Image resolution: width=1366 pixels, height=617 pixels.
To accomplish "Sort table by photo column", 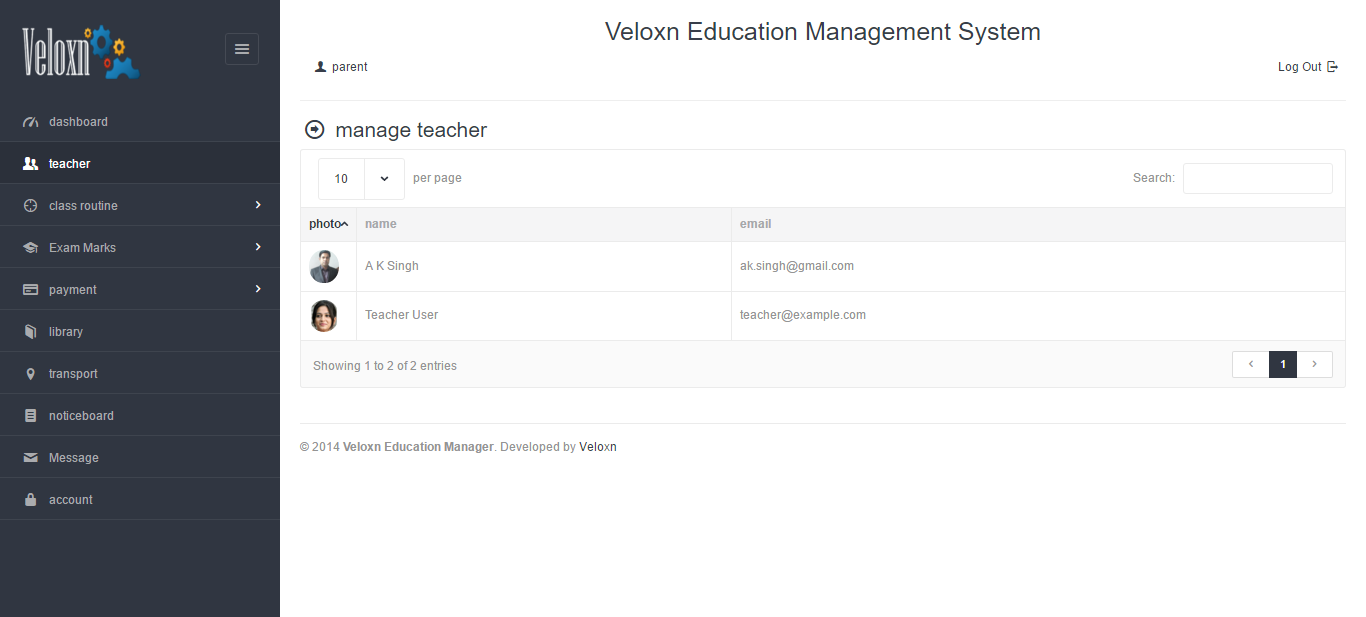I will 328,224.
